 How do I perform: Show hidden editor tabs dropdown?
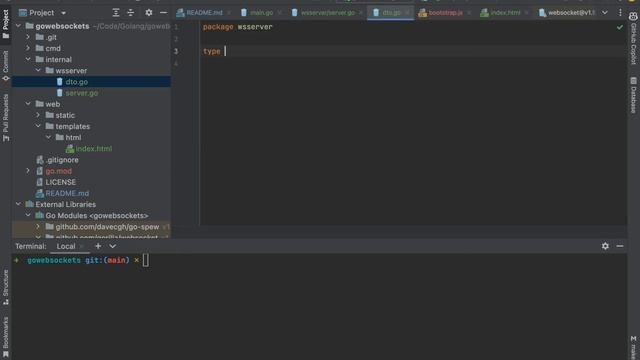pos(605,13)
